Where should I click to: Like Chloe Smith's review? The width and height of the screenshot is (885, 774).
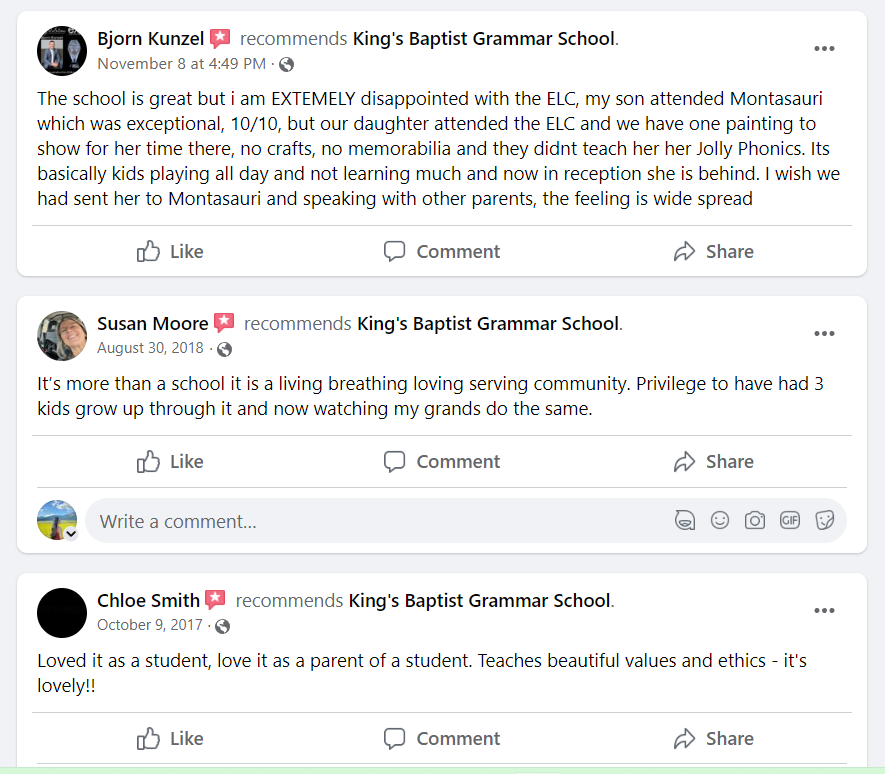click(x=170, y=739)
